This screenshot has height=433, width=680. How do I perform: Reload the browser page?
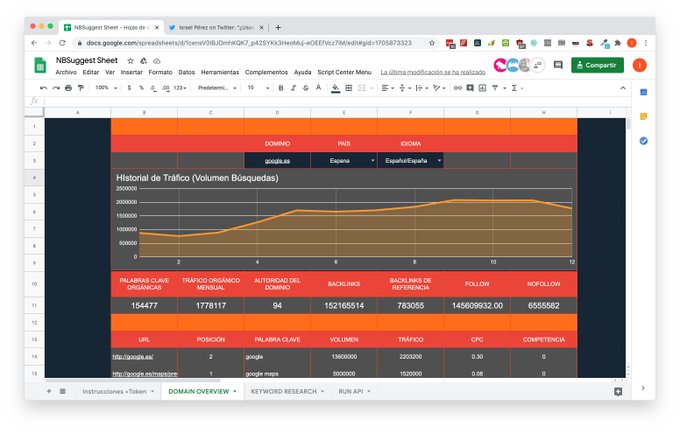coord(62,43)
